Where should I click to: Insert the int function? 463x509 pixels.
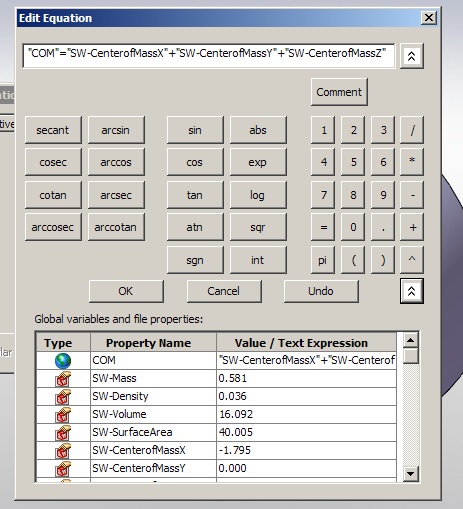(258, 260)
